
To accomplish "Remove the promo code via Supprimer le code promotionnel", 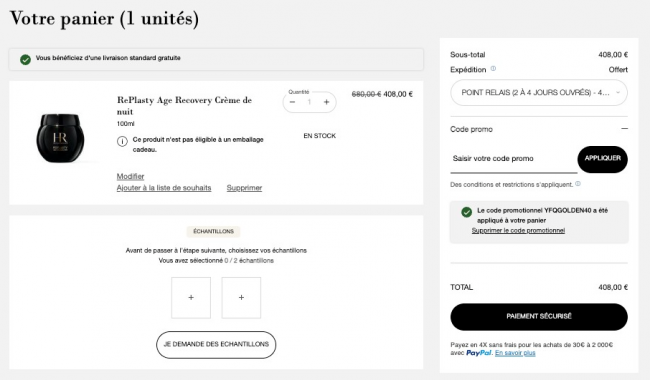I will [518, 230].
